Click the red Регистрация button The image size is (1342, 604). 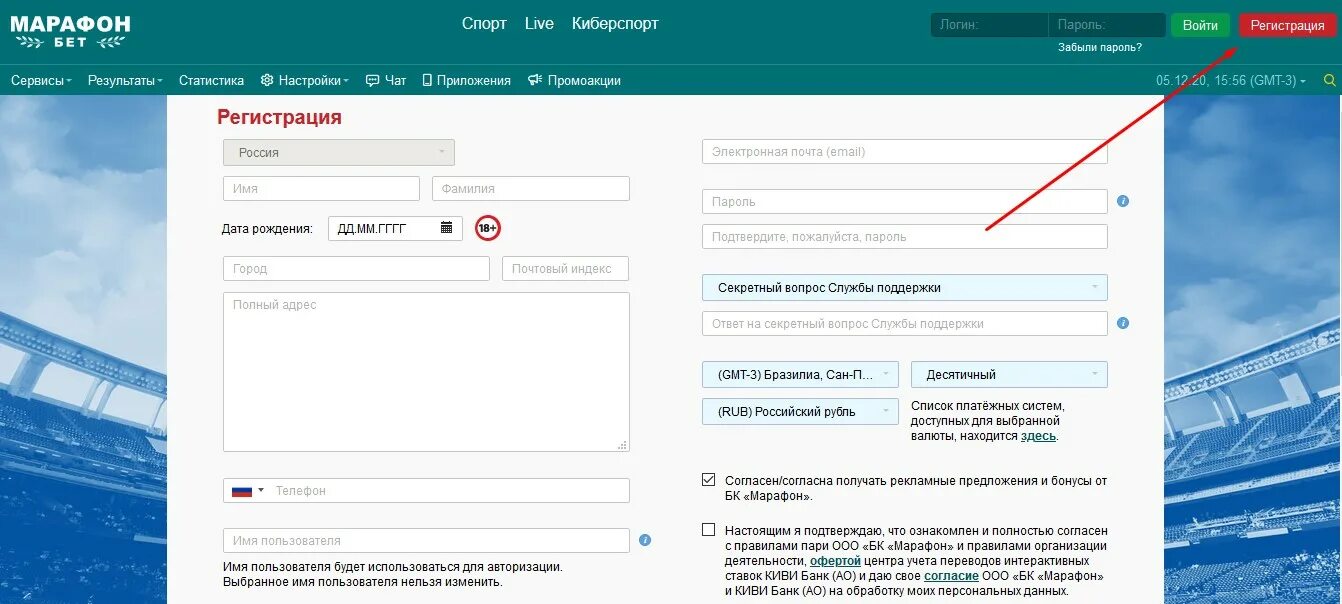pyautogui.click(x=1287, y=25)
